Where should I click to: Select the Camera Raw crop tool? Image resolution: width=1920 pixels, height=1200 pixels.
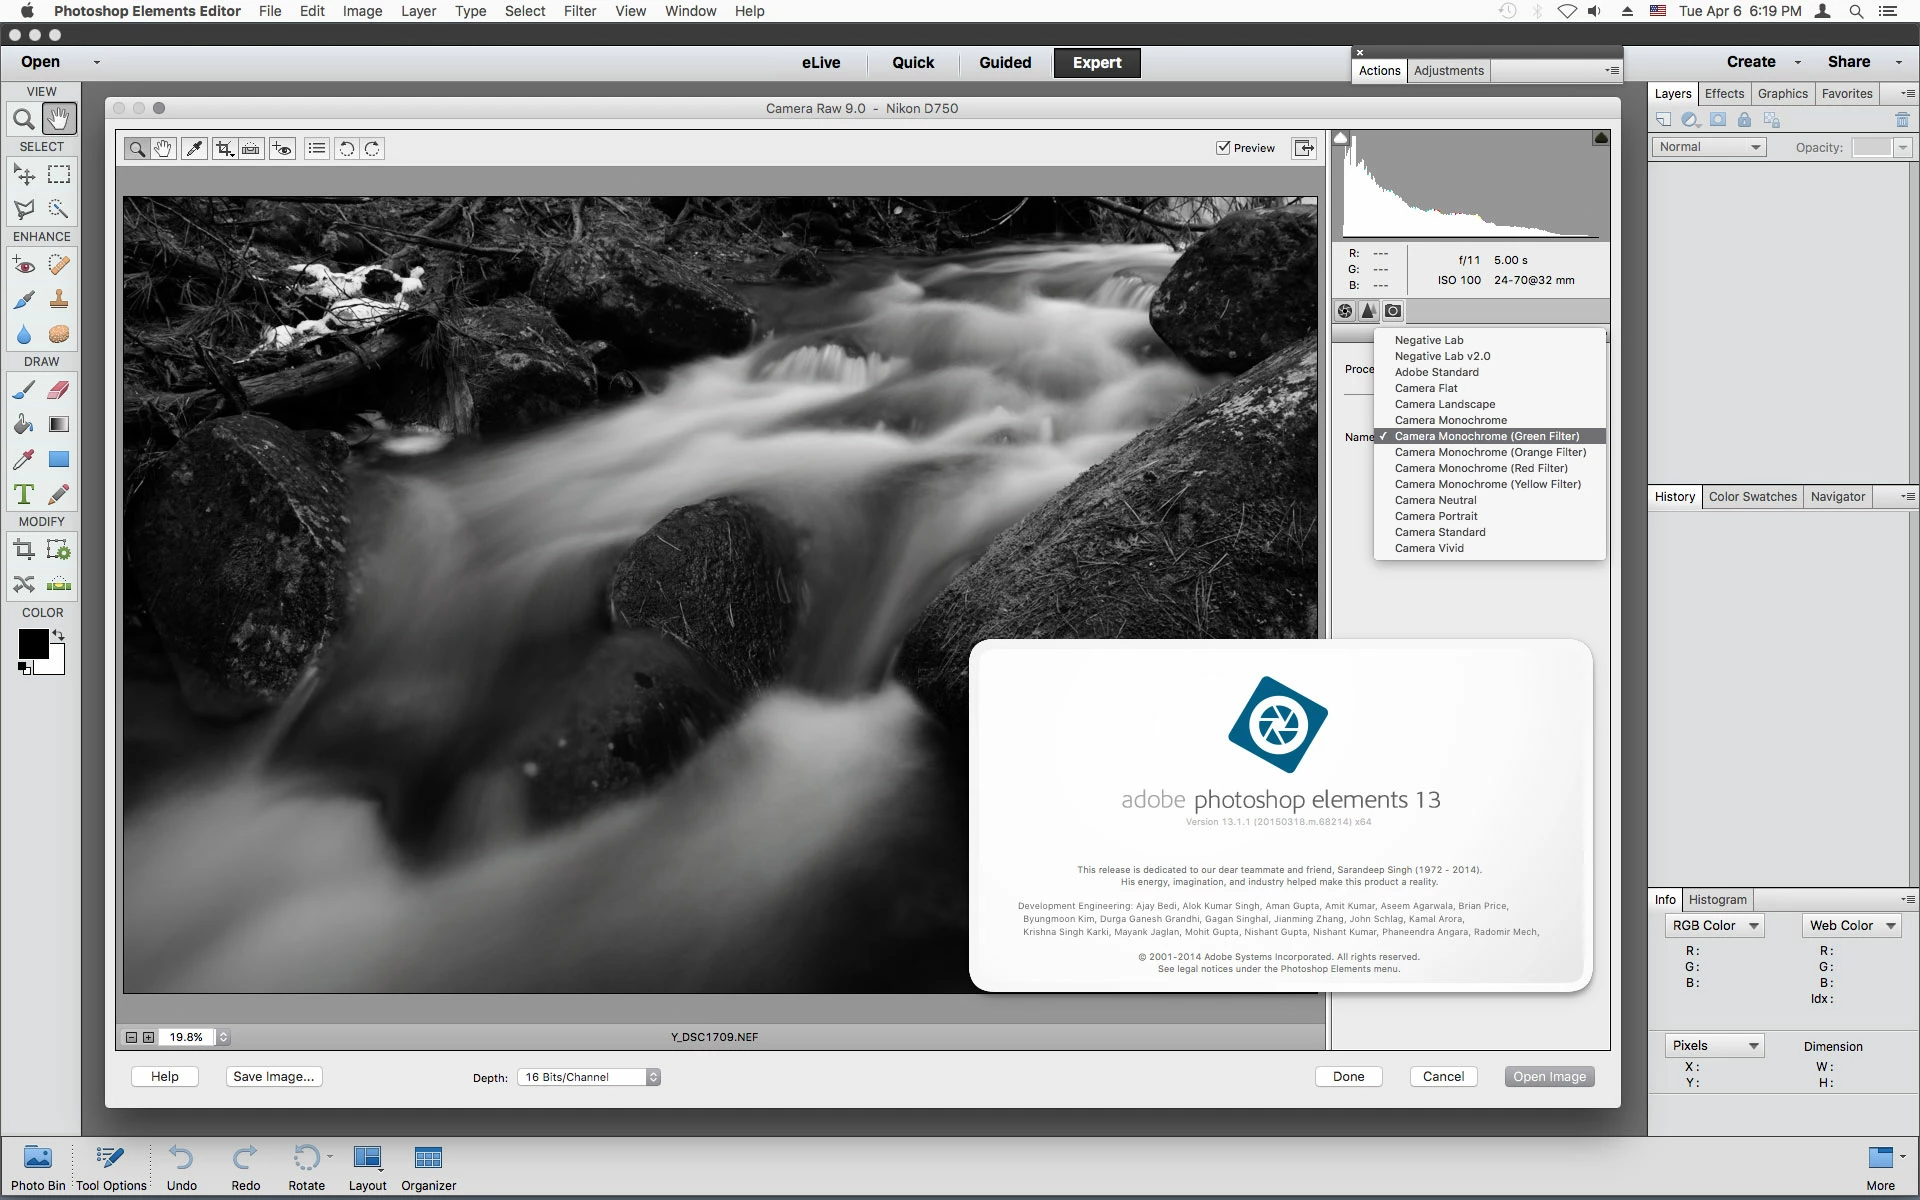(x=223, y=149)
